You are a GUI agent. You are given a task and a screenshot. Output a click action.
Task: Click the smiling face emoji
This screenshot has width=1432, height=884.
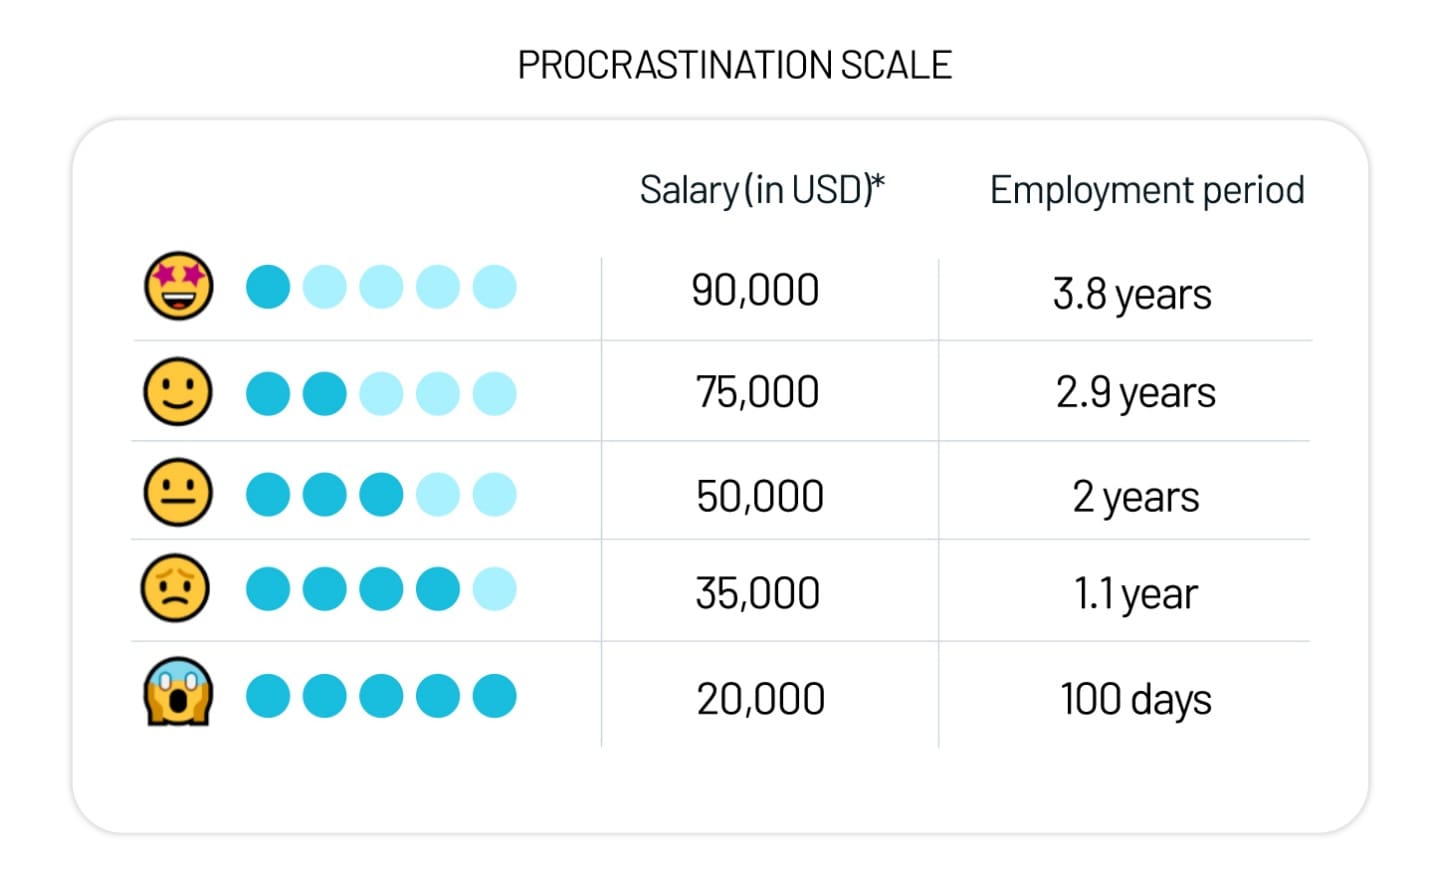(178, 392)
